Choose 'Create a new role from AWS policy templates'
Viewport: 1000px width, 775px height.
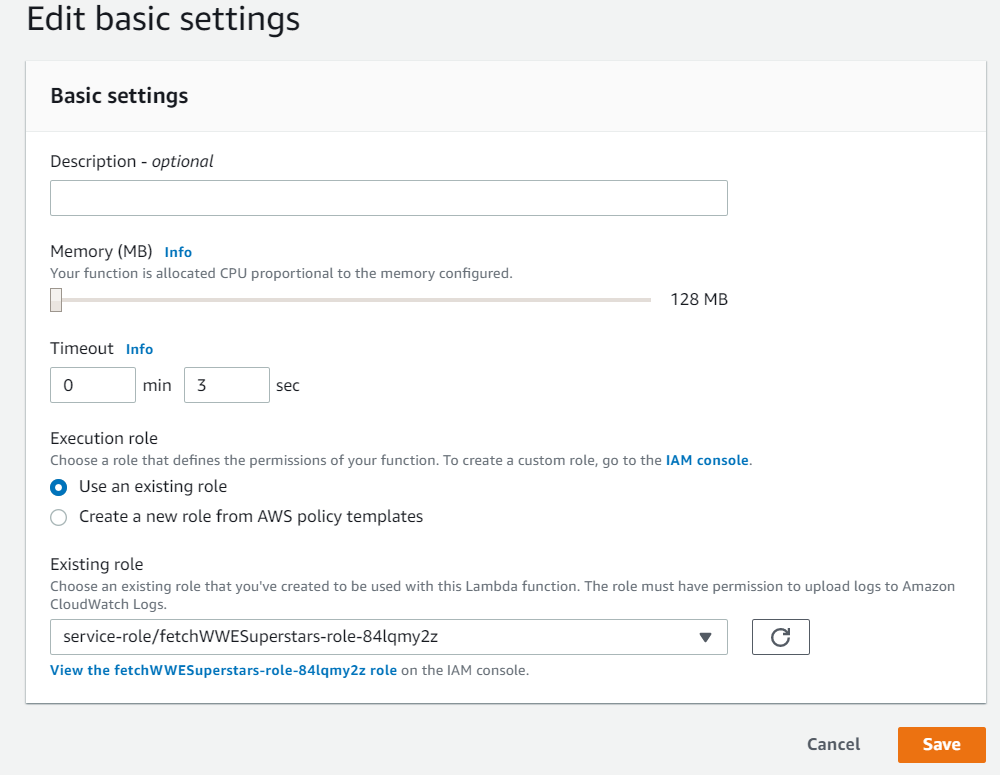pyautogui.click(x=58, y=517)
